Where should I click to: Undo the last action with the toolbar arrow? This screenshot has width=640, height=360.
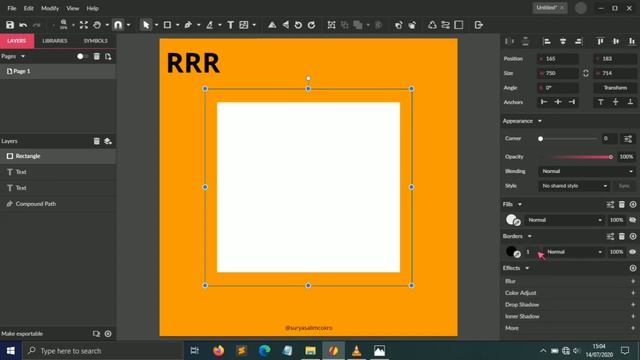point(23,25)
